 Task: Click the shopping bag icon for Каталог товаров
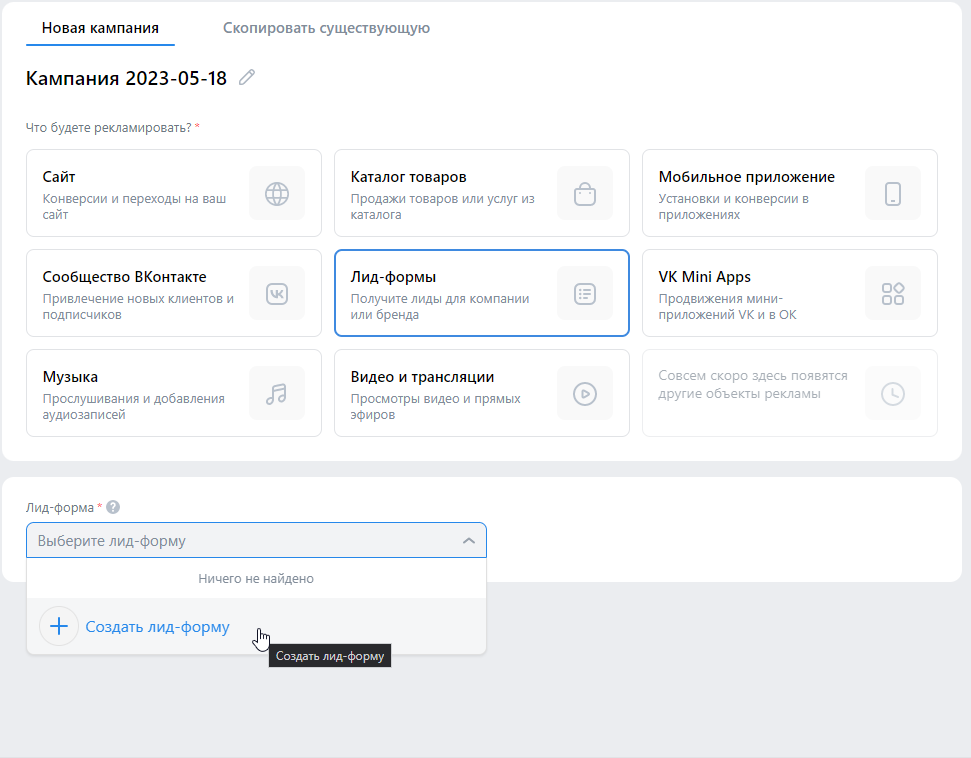(585, 194)
